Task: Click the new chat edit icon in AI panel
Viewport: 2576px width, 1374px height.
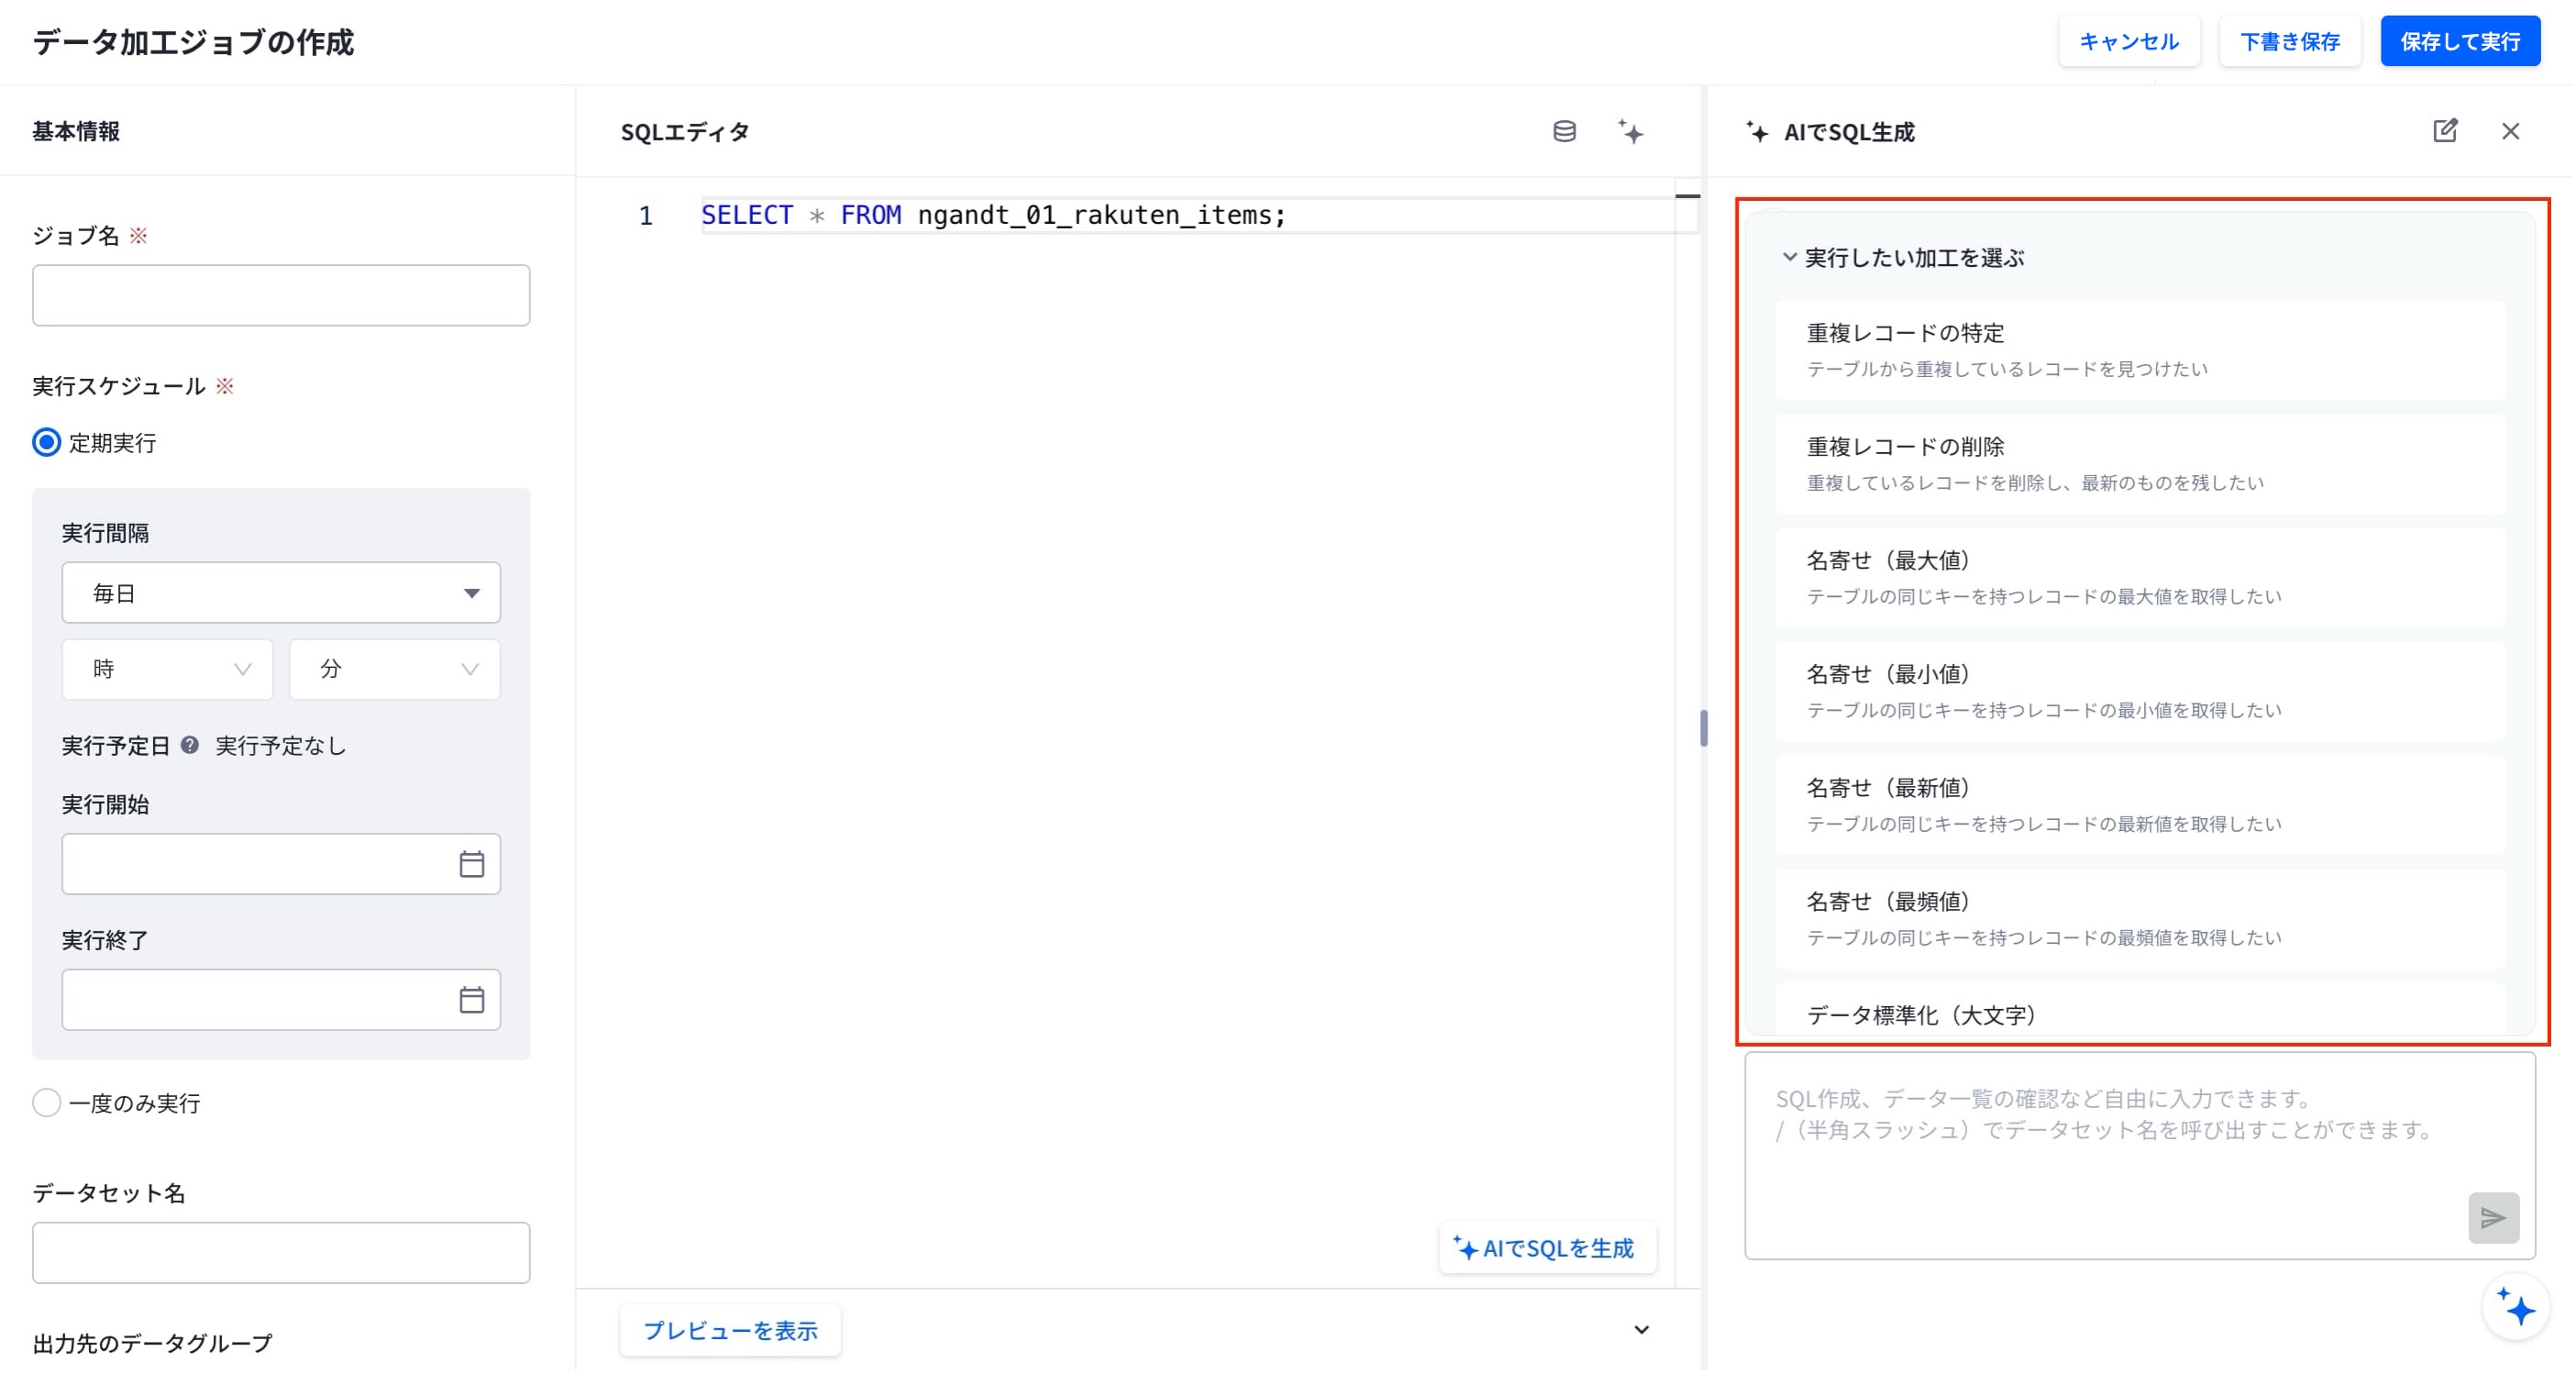Action: (x=2445, y=131)
